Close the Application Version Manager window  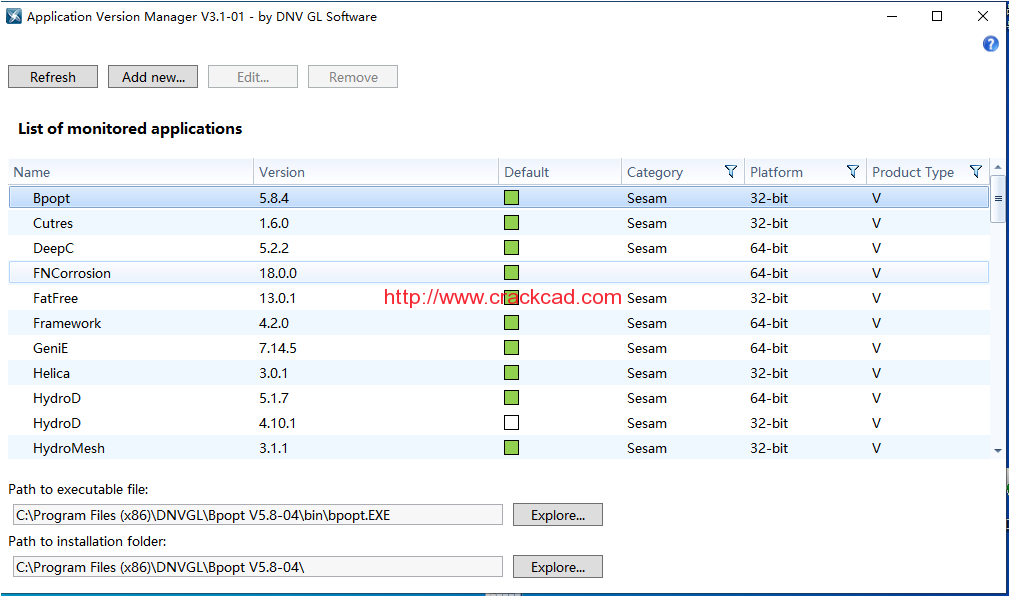click(x=982, y=16)
